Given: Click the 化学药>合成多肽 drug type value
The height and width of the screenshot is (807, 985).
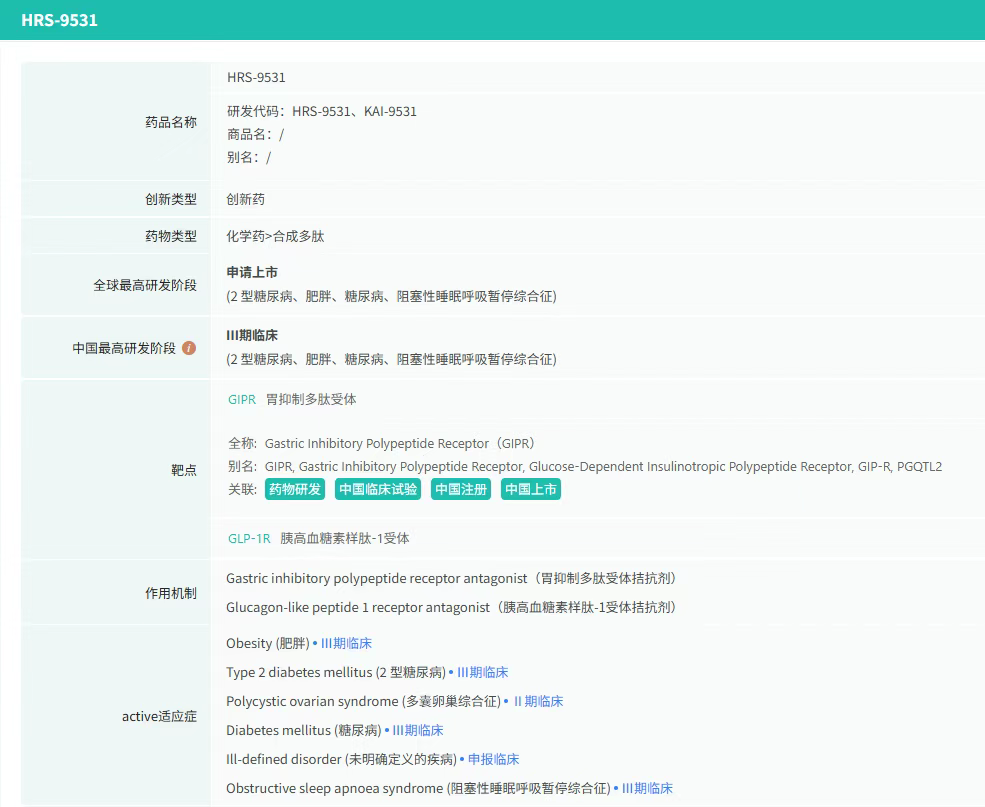Looking at the screenshot, I should (275, 236).
